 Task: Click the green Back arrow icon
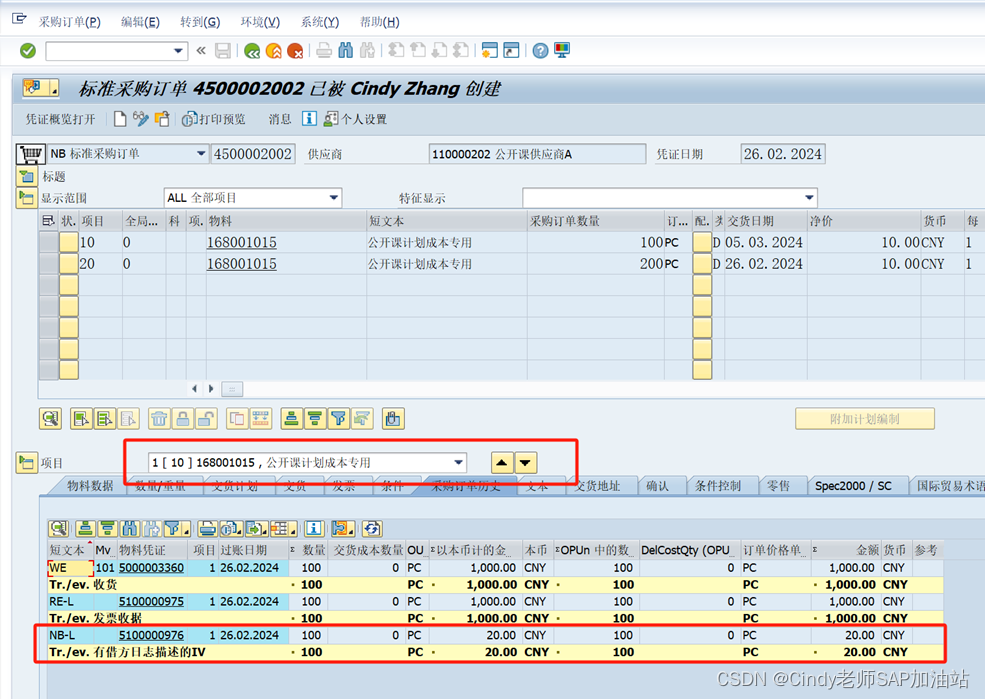253,51
